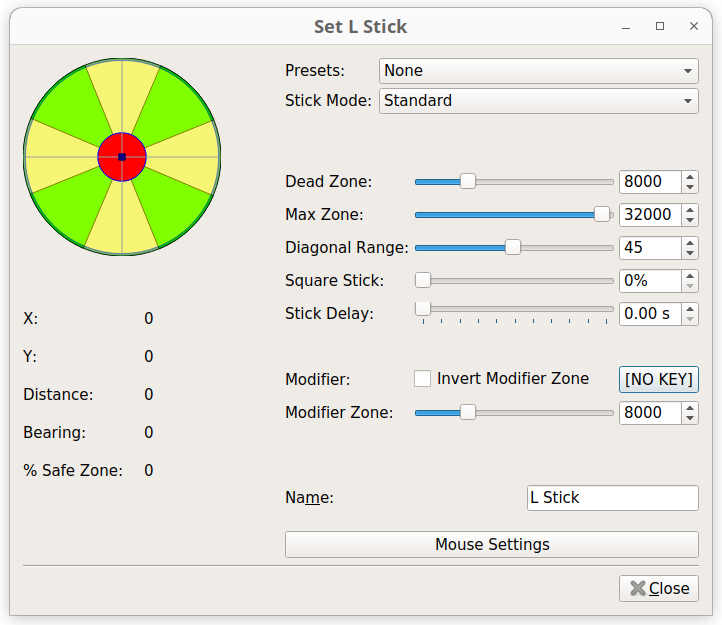This screenshot has width=722, height=625.
Task: Increase Stick Delay with up arrow
Action: 690,310
